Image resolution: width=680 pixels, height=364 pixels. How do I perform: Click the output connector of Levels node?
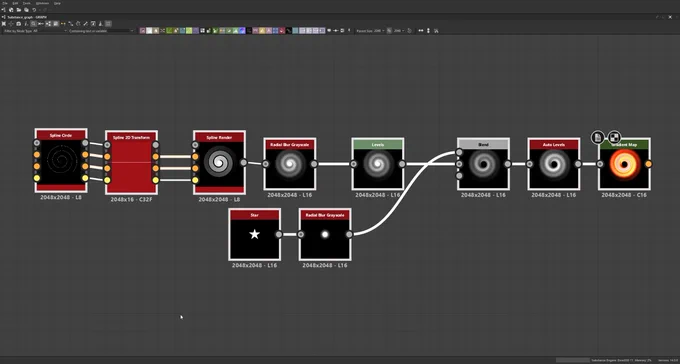tap(402, 164)
